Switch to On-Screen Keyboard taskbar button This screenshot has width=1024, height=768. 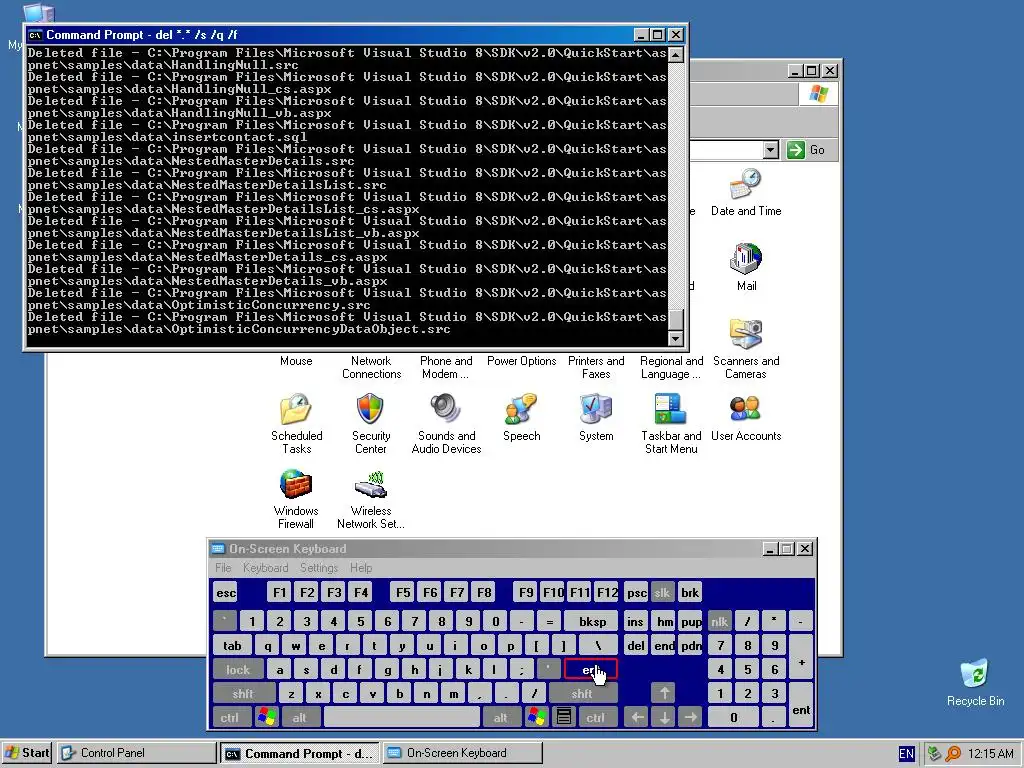[462, 753]
